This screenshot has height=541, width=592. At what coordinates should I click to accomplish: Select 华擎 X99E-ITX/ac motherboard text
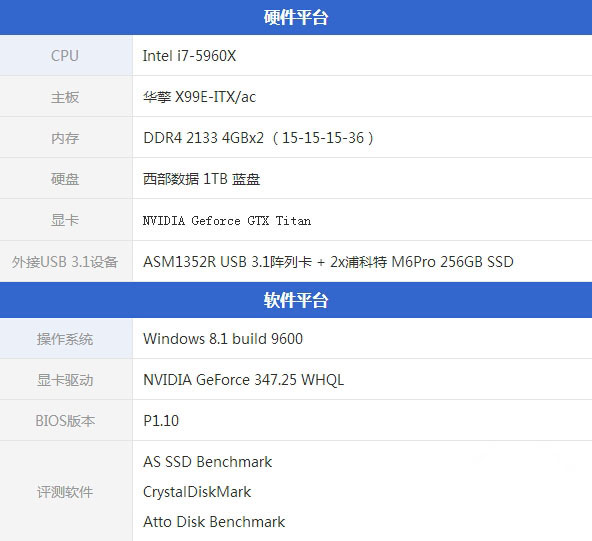199,97
